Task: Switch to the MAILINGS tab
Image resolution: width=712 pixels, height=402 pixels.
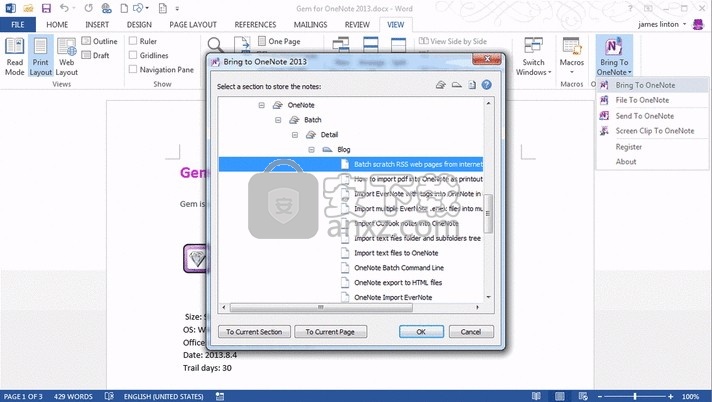Action: point(311,25)
